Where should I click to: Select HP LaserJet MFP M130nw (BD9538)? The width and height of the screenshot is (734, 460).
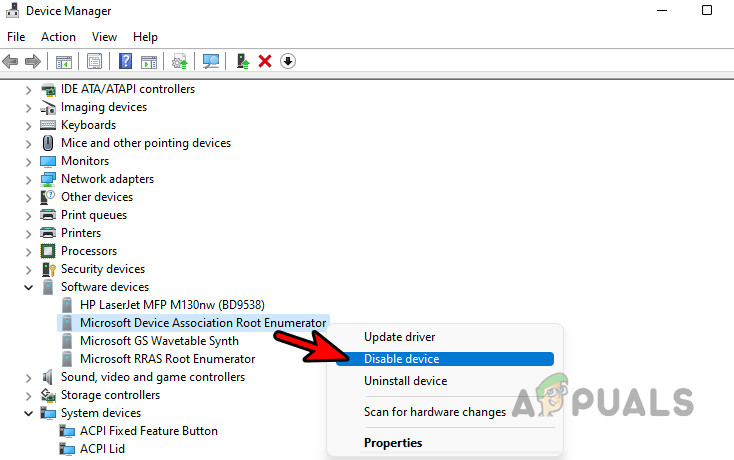coord(172,305)
